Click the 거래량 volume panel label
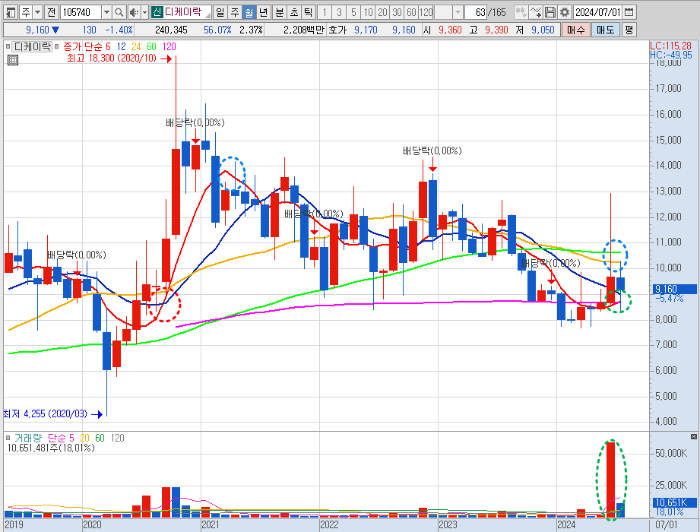The height and width of the screenshot is (532, 700). coord(29,438)
